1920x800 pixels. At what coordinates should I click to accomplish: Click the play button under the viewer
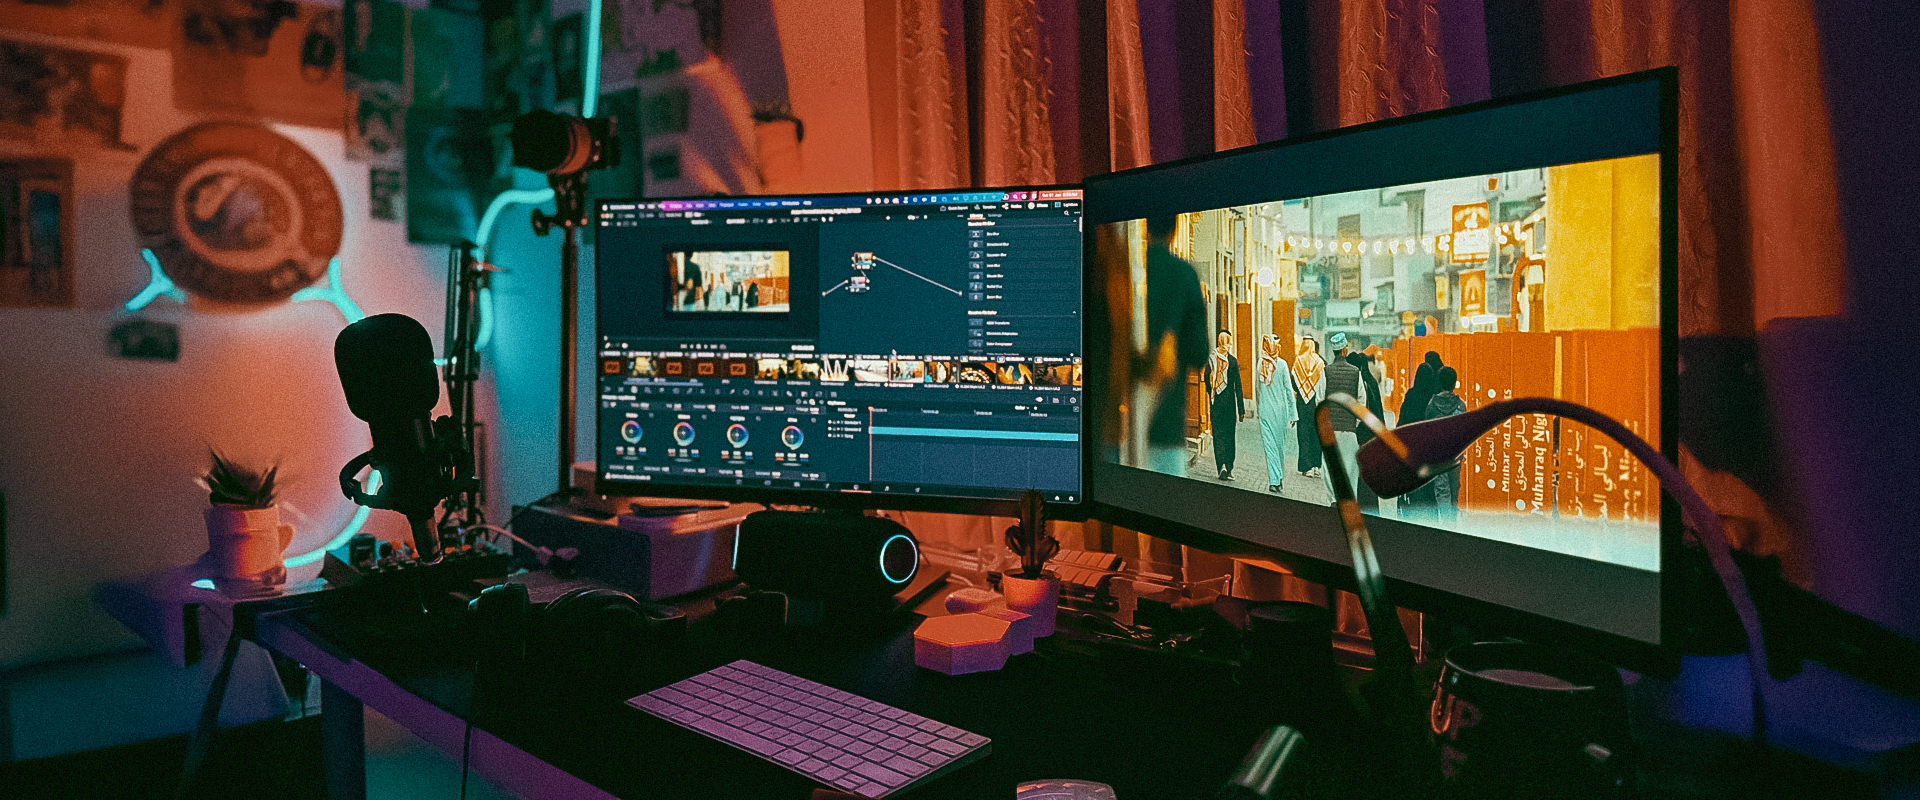[x=705, y=346]
